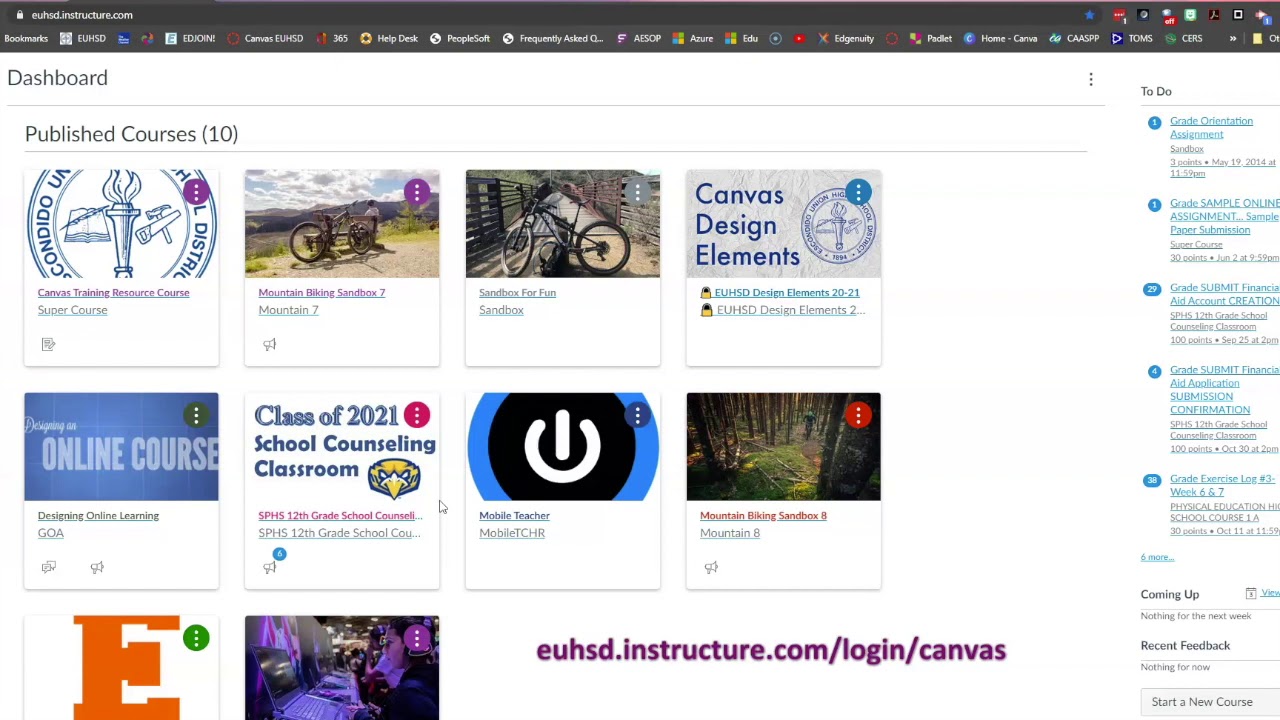1280x720 pixels.
Task: Open Mountain Biking Sandbox 8 course link
Action: coord(763,516)
